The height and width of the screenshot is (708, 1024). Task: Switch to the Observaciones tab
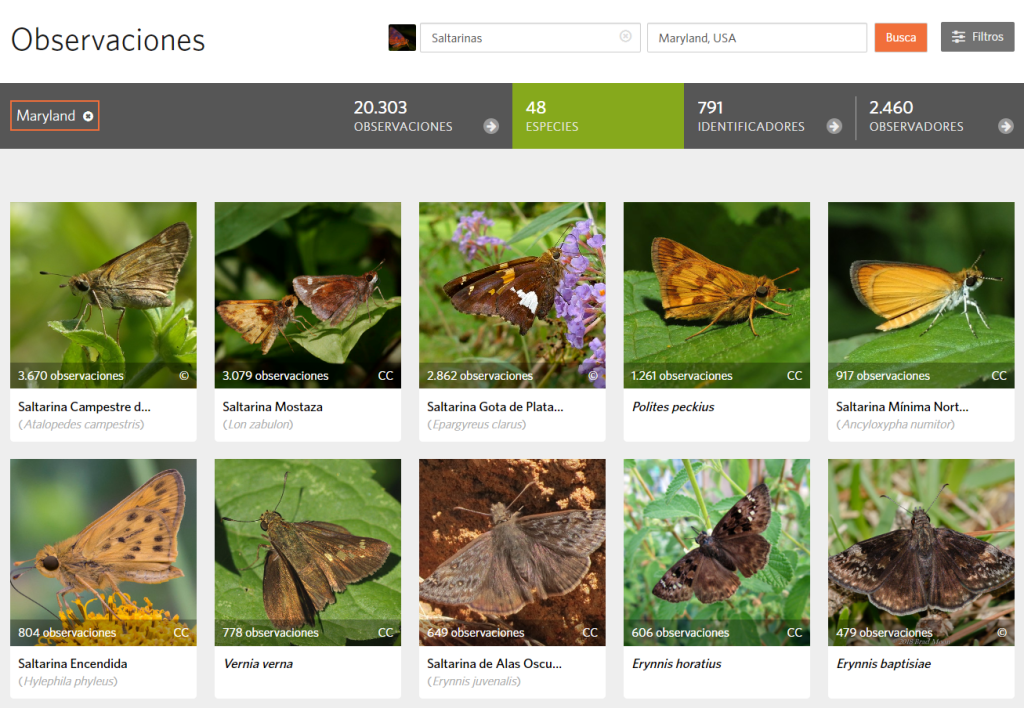413,116
